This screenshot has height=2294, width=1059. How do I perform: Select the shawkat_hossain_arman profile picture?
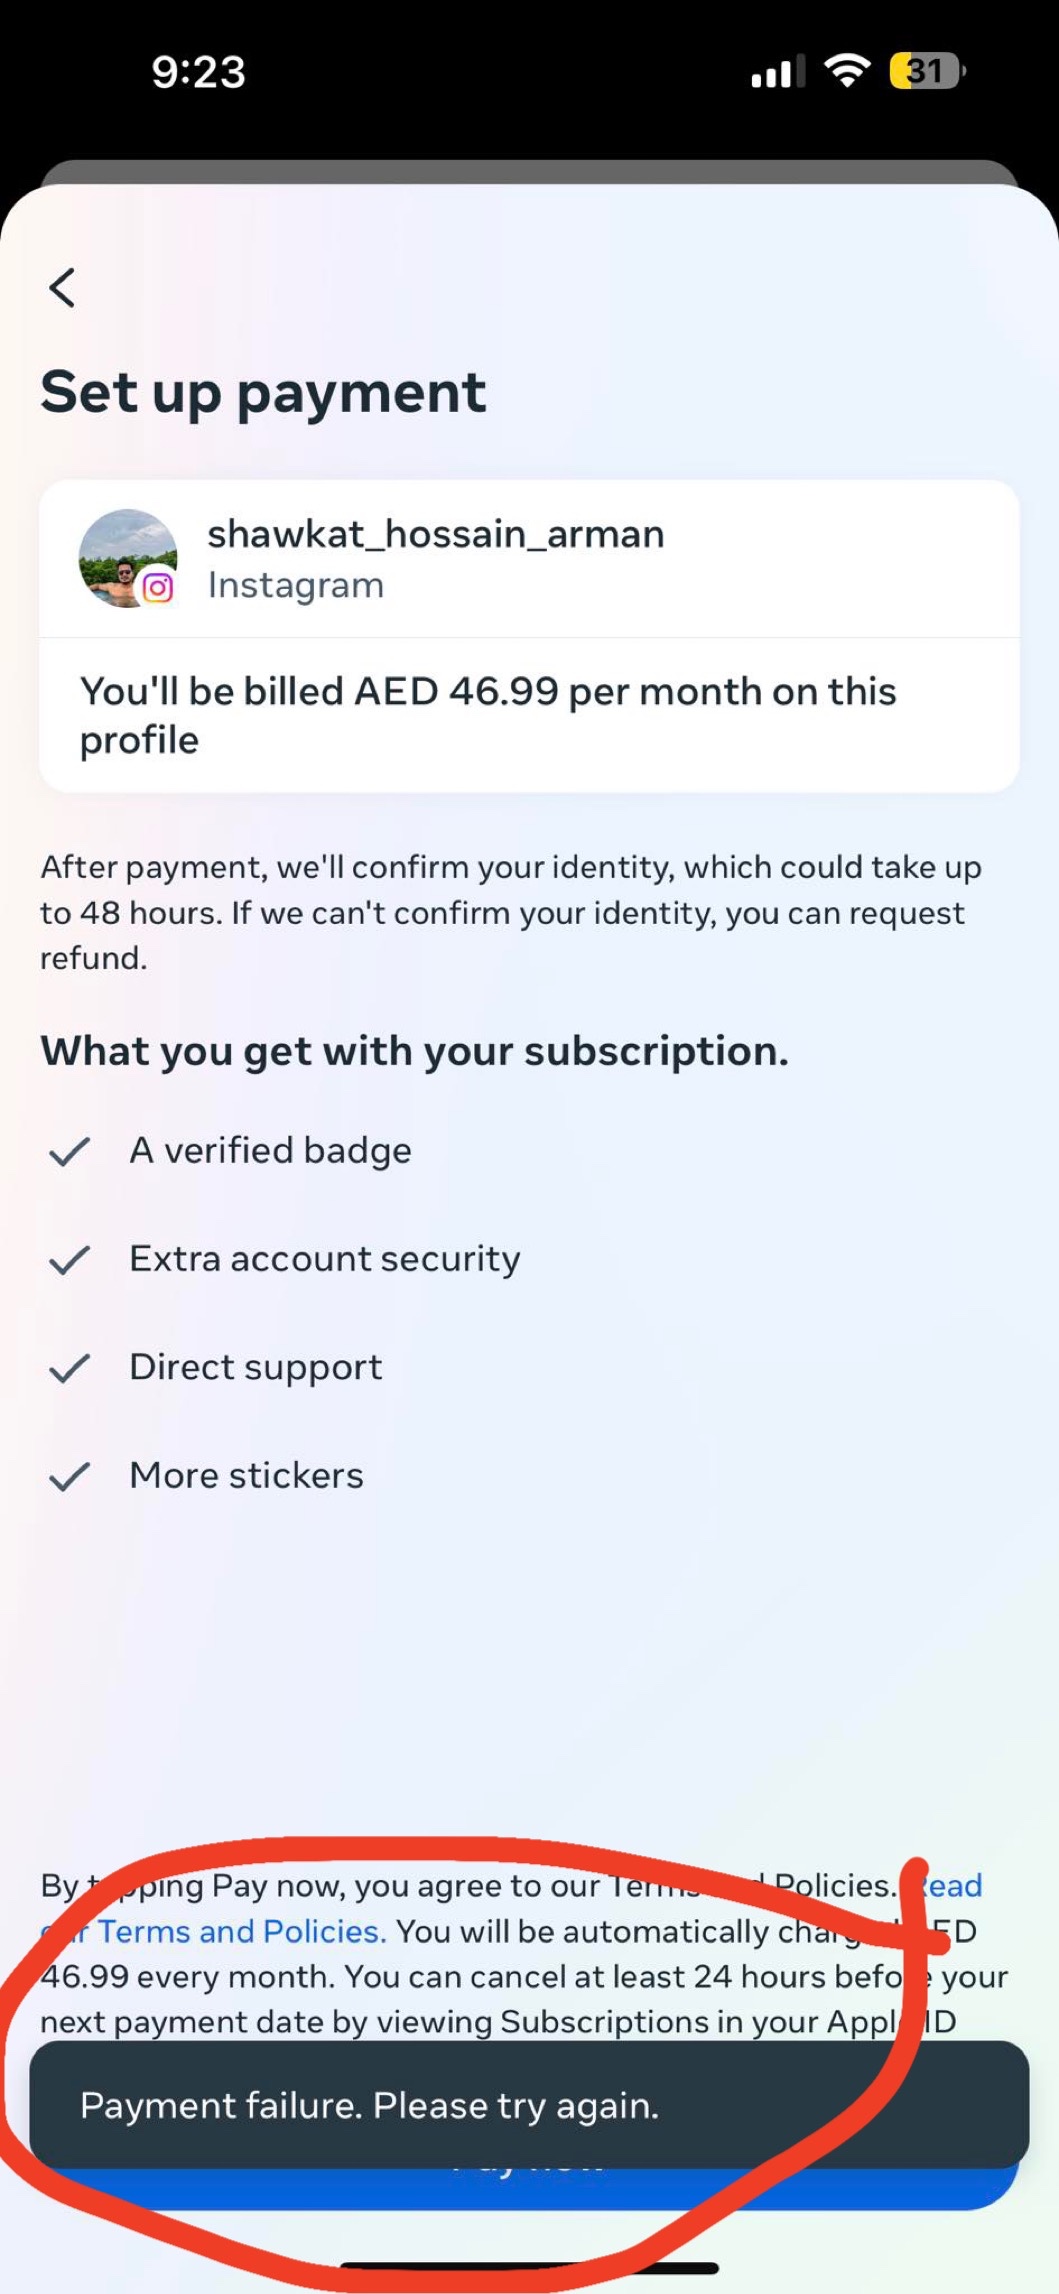tap(128, 558)
